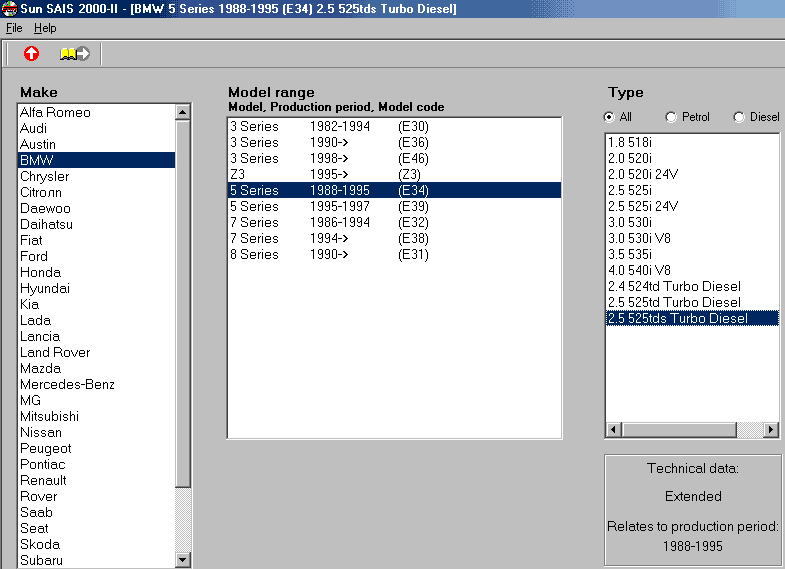Select Hyundai in the Make list
This screenshot has width=785, height=569.
[97, 288]
